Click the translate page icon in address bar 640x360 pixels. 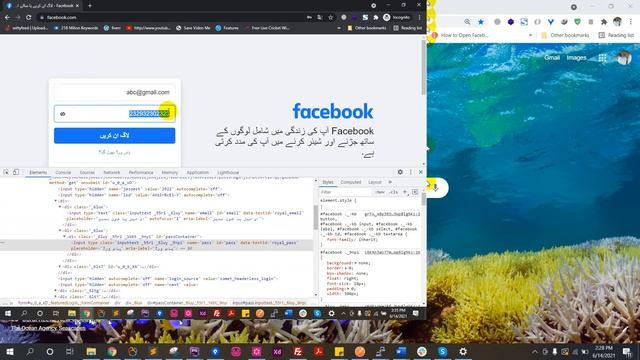(320, 17)
